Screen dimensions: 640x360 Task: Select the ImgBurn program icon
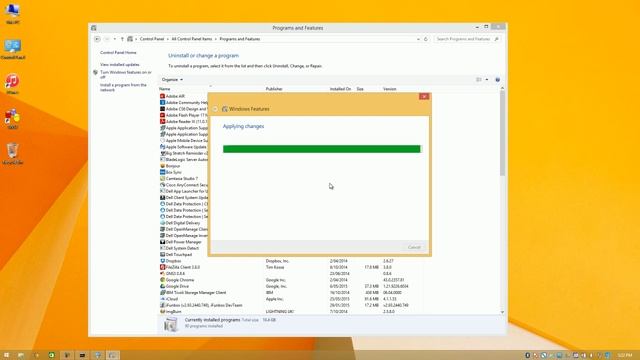pyautogui.click(x=162, y=311)
